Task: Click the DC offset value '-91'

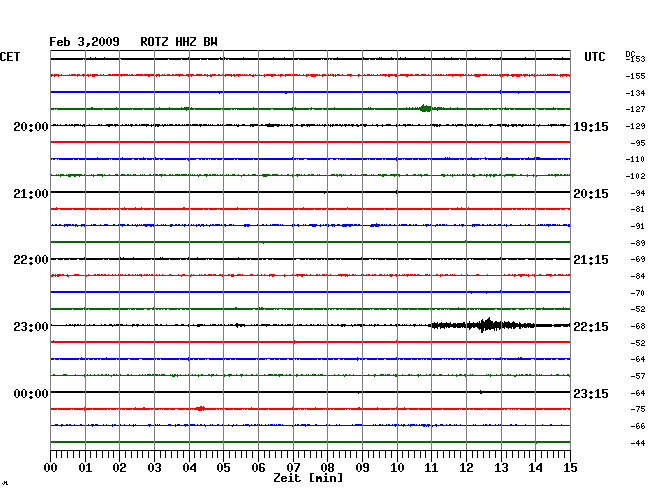Action: pos(638,226)
